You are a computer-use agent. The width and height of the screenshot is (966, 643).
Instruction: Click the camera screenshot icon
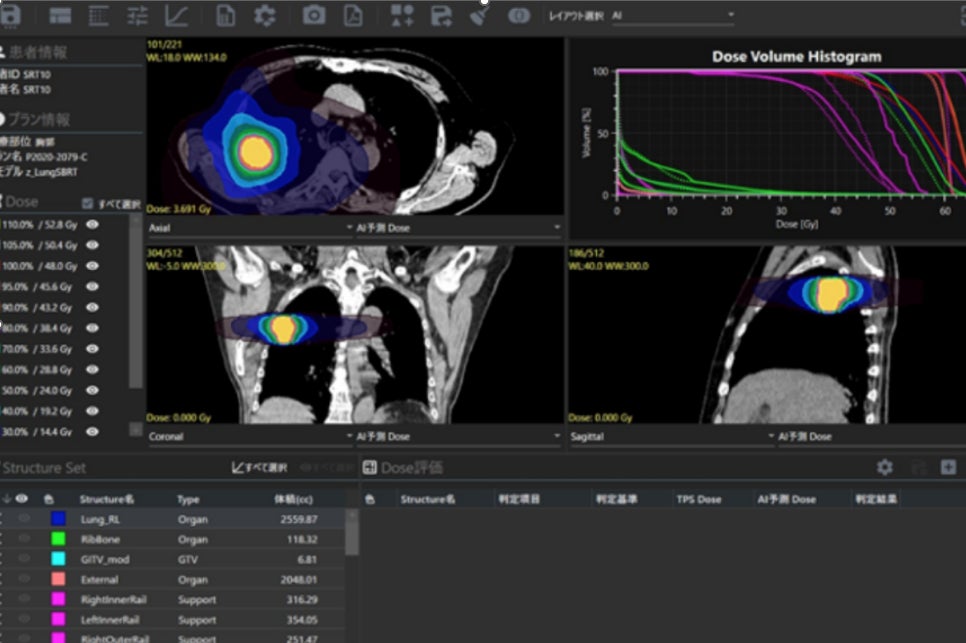click(314, 15)
